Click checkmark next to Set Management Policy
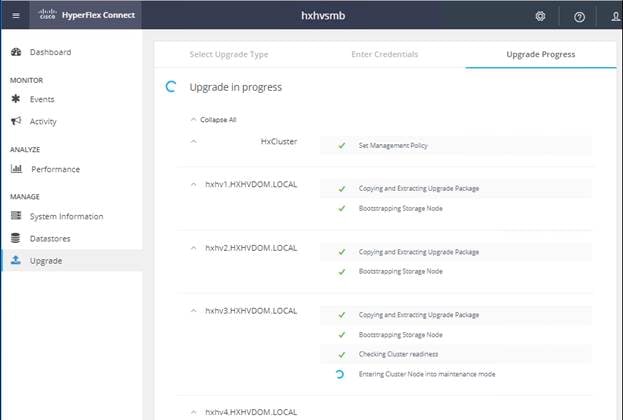 pos(342,145)
